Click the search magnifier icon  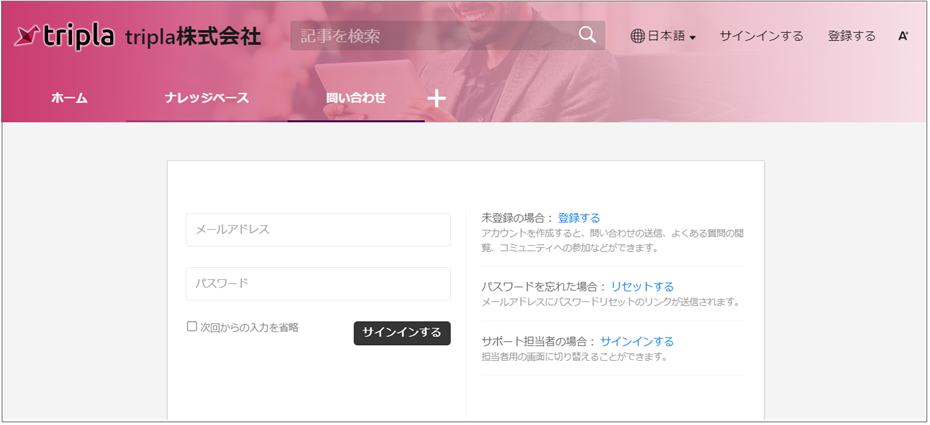pos(587,35)
